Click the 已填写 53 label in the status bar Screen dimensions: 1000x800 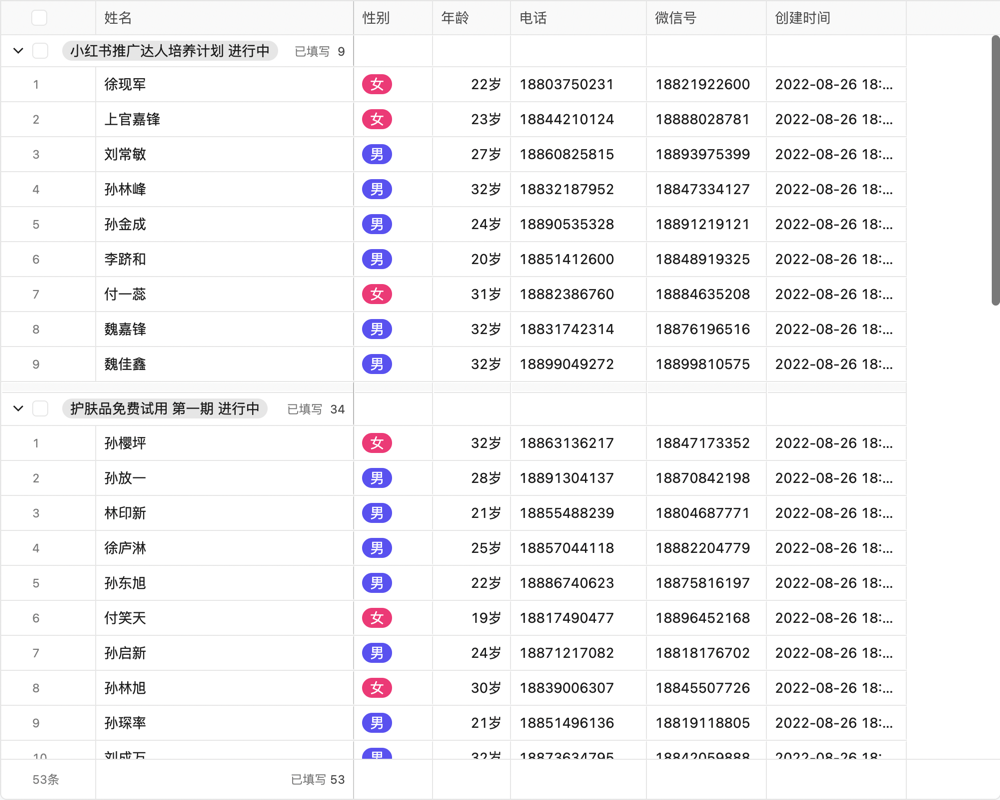[318, 779]
